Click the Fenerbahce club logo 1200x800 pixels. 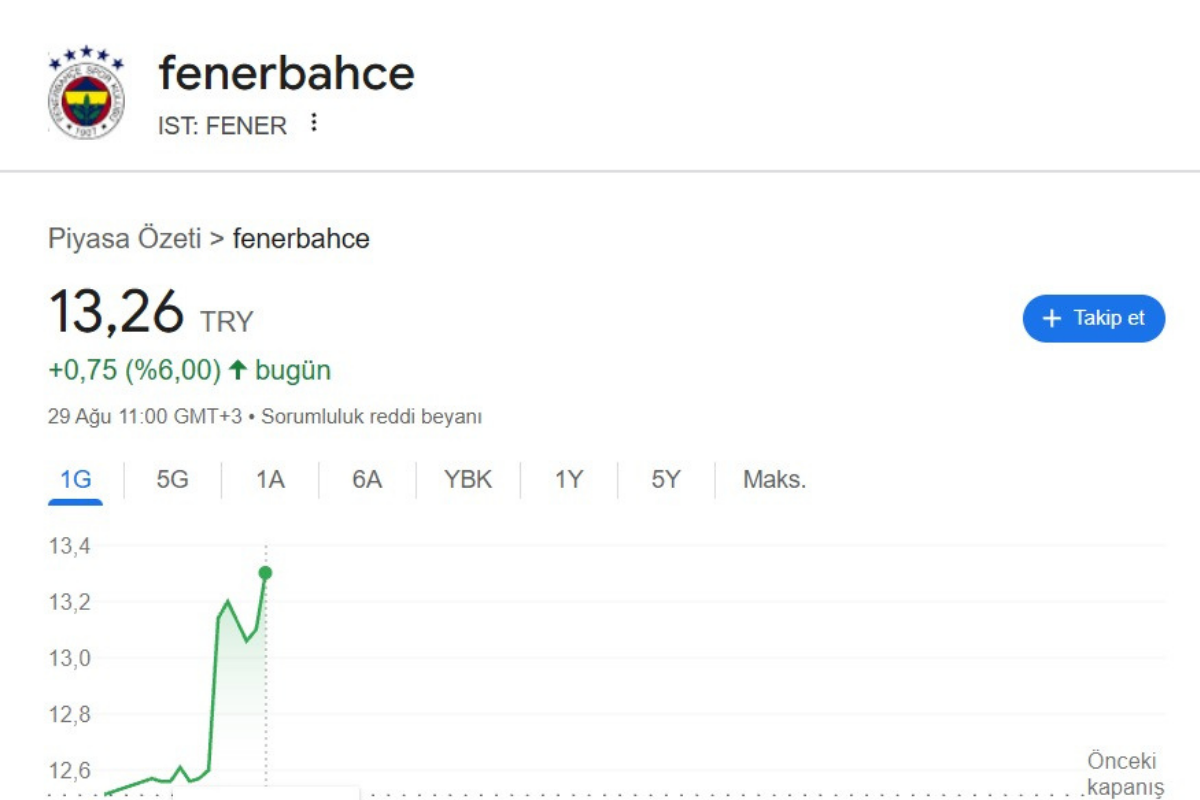coord(86,92)
